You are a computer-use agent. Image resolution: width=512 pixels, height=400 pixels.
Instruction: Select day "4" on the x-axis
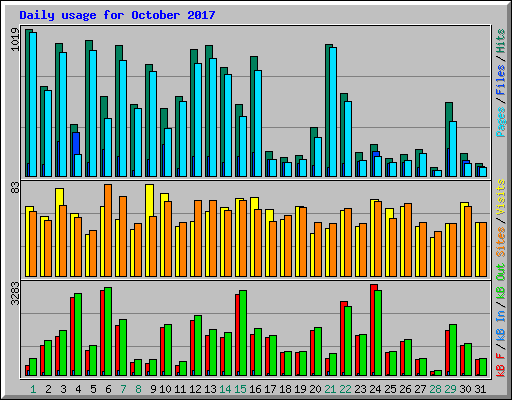[78, 389]
